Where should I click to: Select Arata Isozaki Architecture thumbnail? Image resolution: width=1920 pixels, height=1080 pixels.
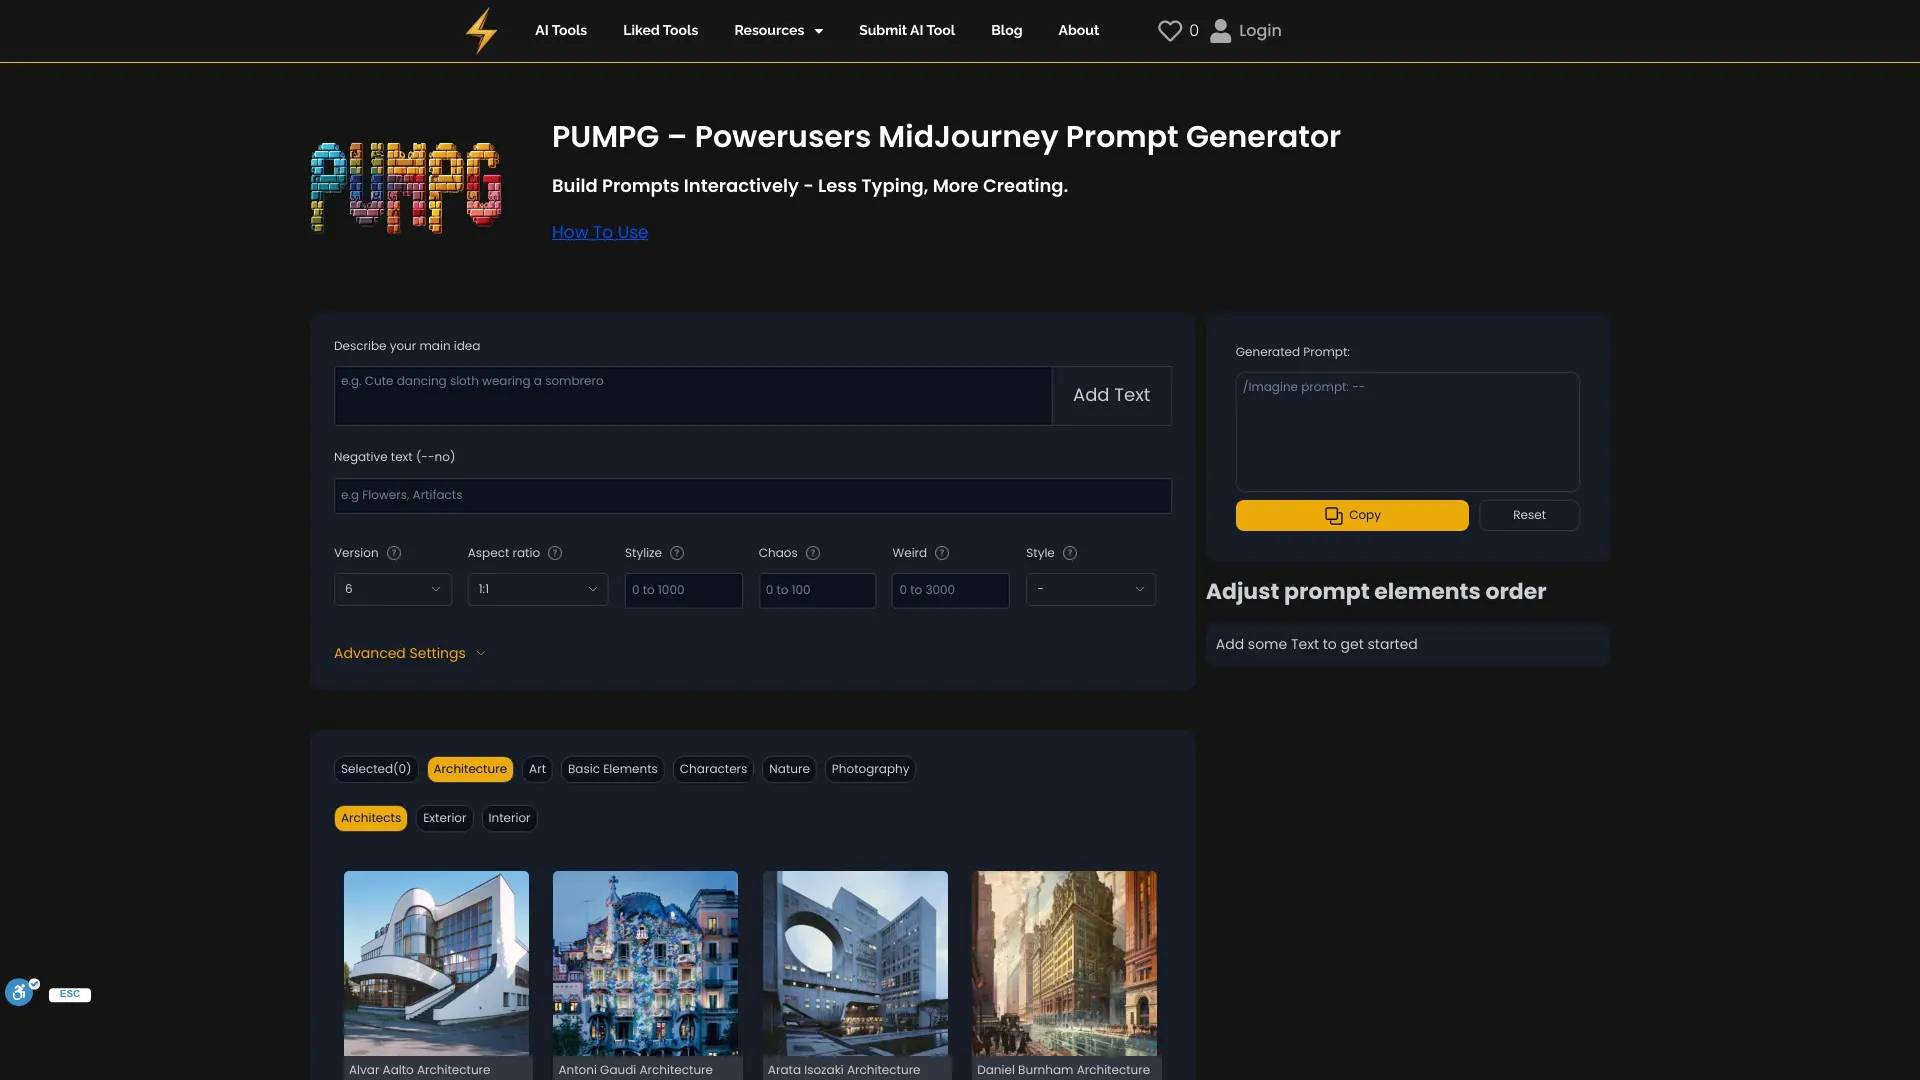pos(855,963)
